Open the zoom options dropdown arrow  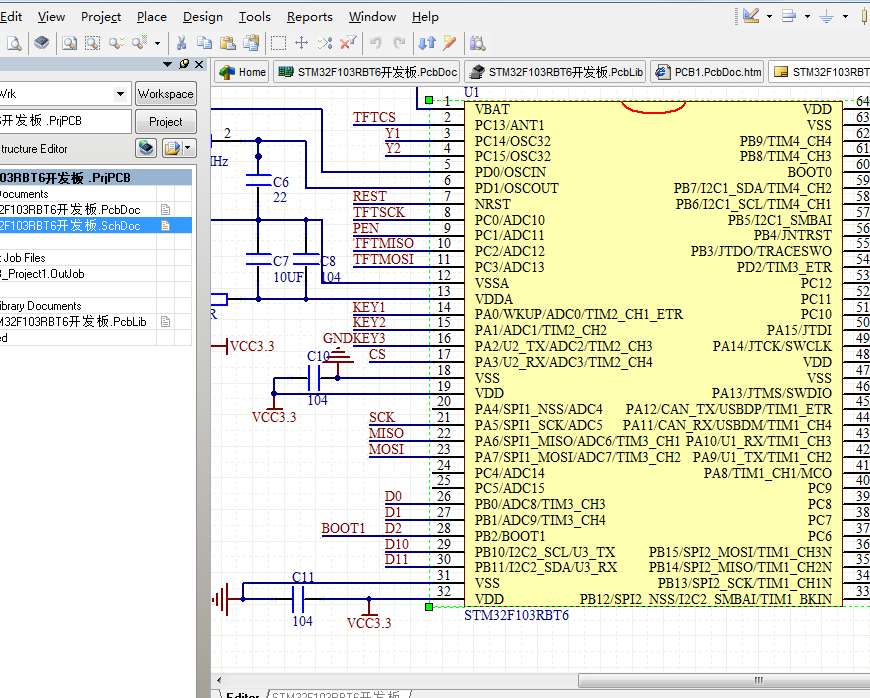158,43
